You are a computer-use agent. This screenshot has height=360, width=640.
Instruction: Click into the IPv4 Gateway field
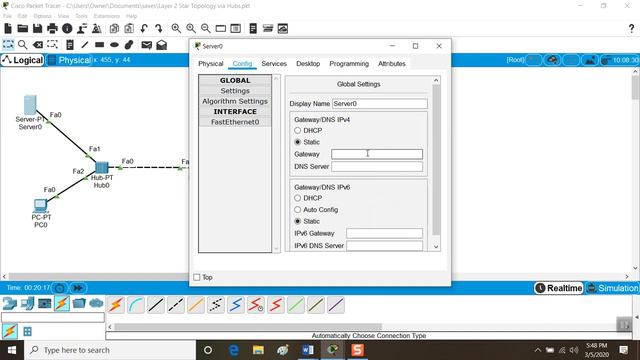[377, 154]
